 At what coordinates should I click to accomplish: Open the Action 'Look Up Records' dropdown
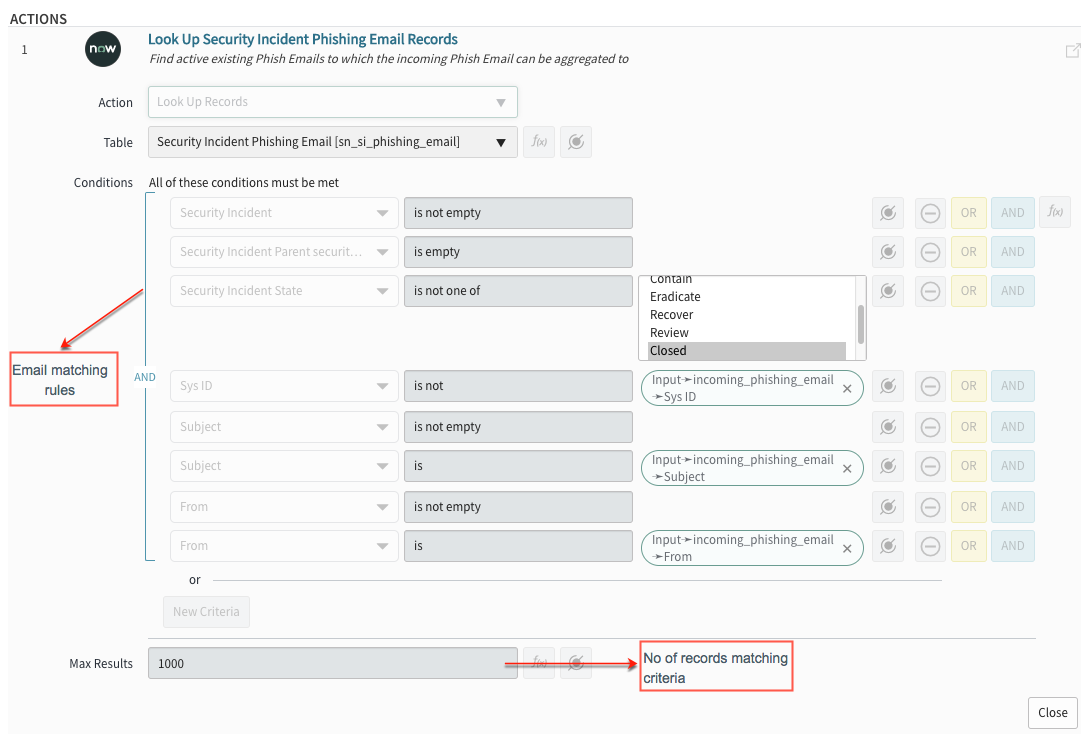tap(332, 102)
